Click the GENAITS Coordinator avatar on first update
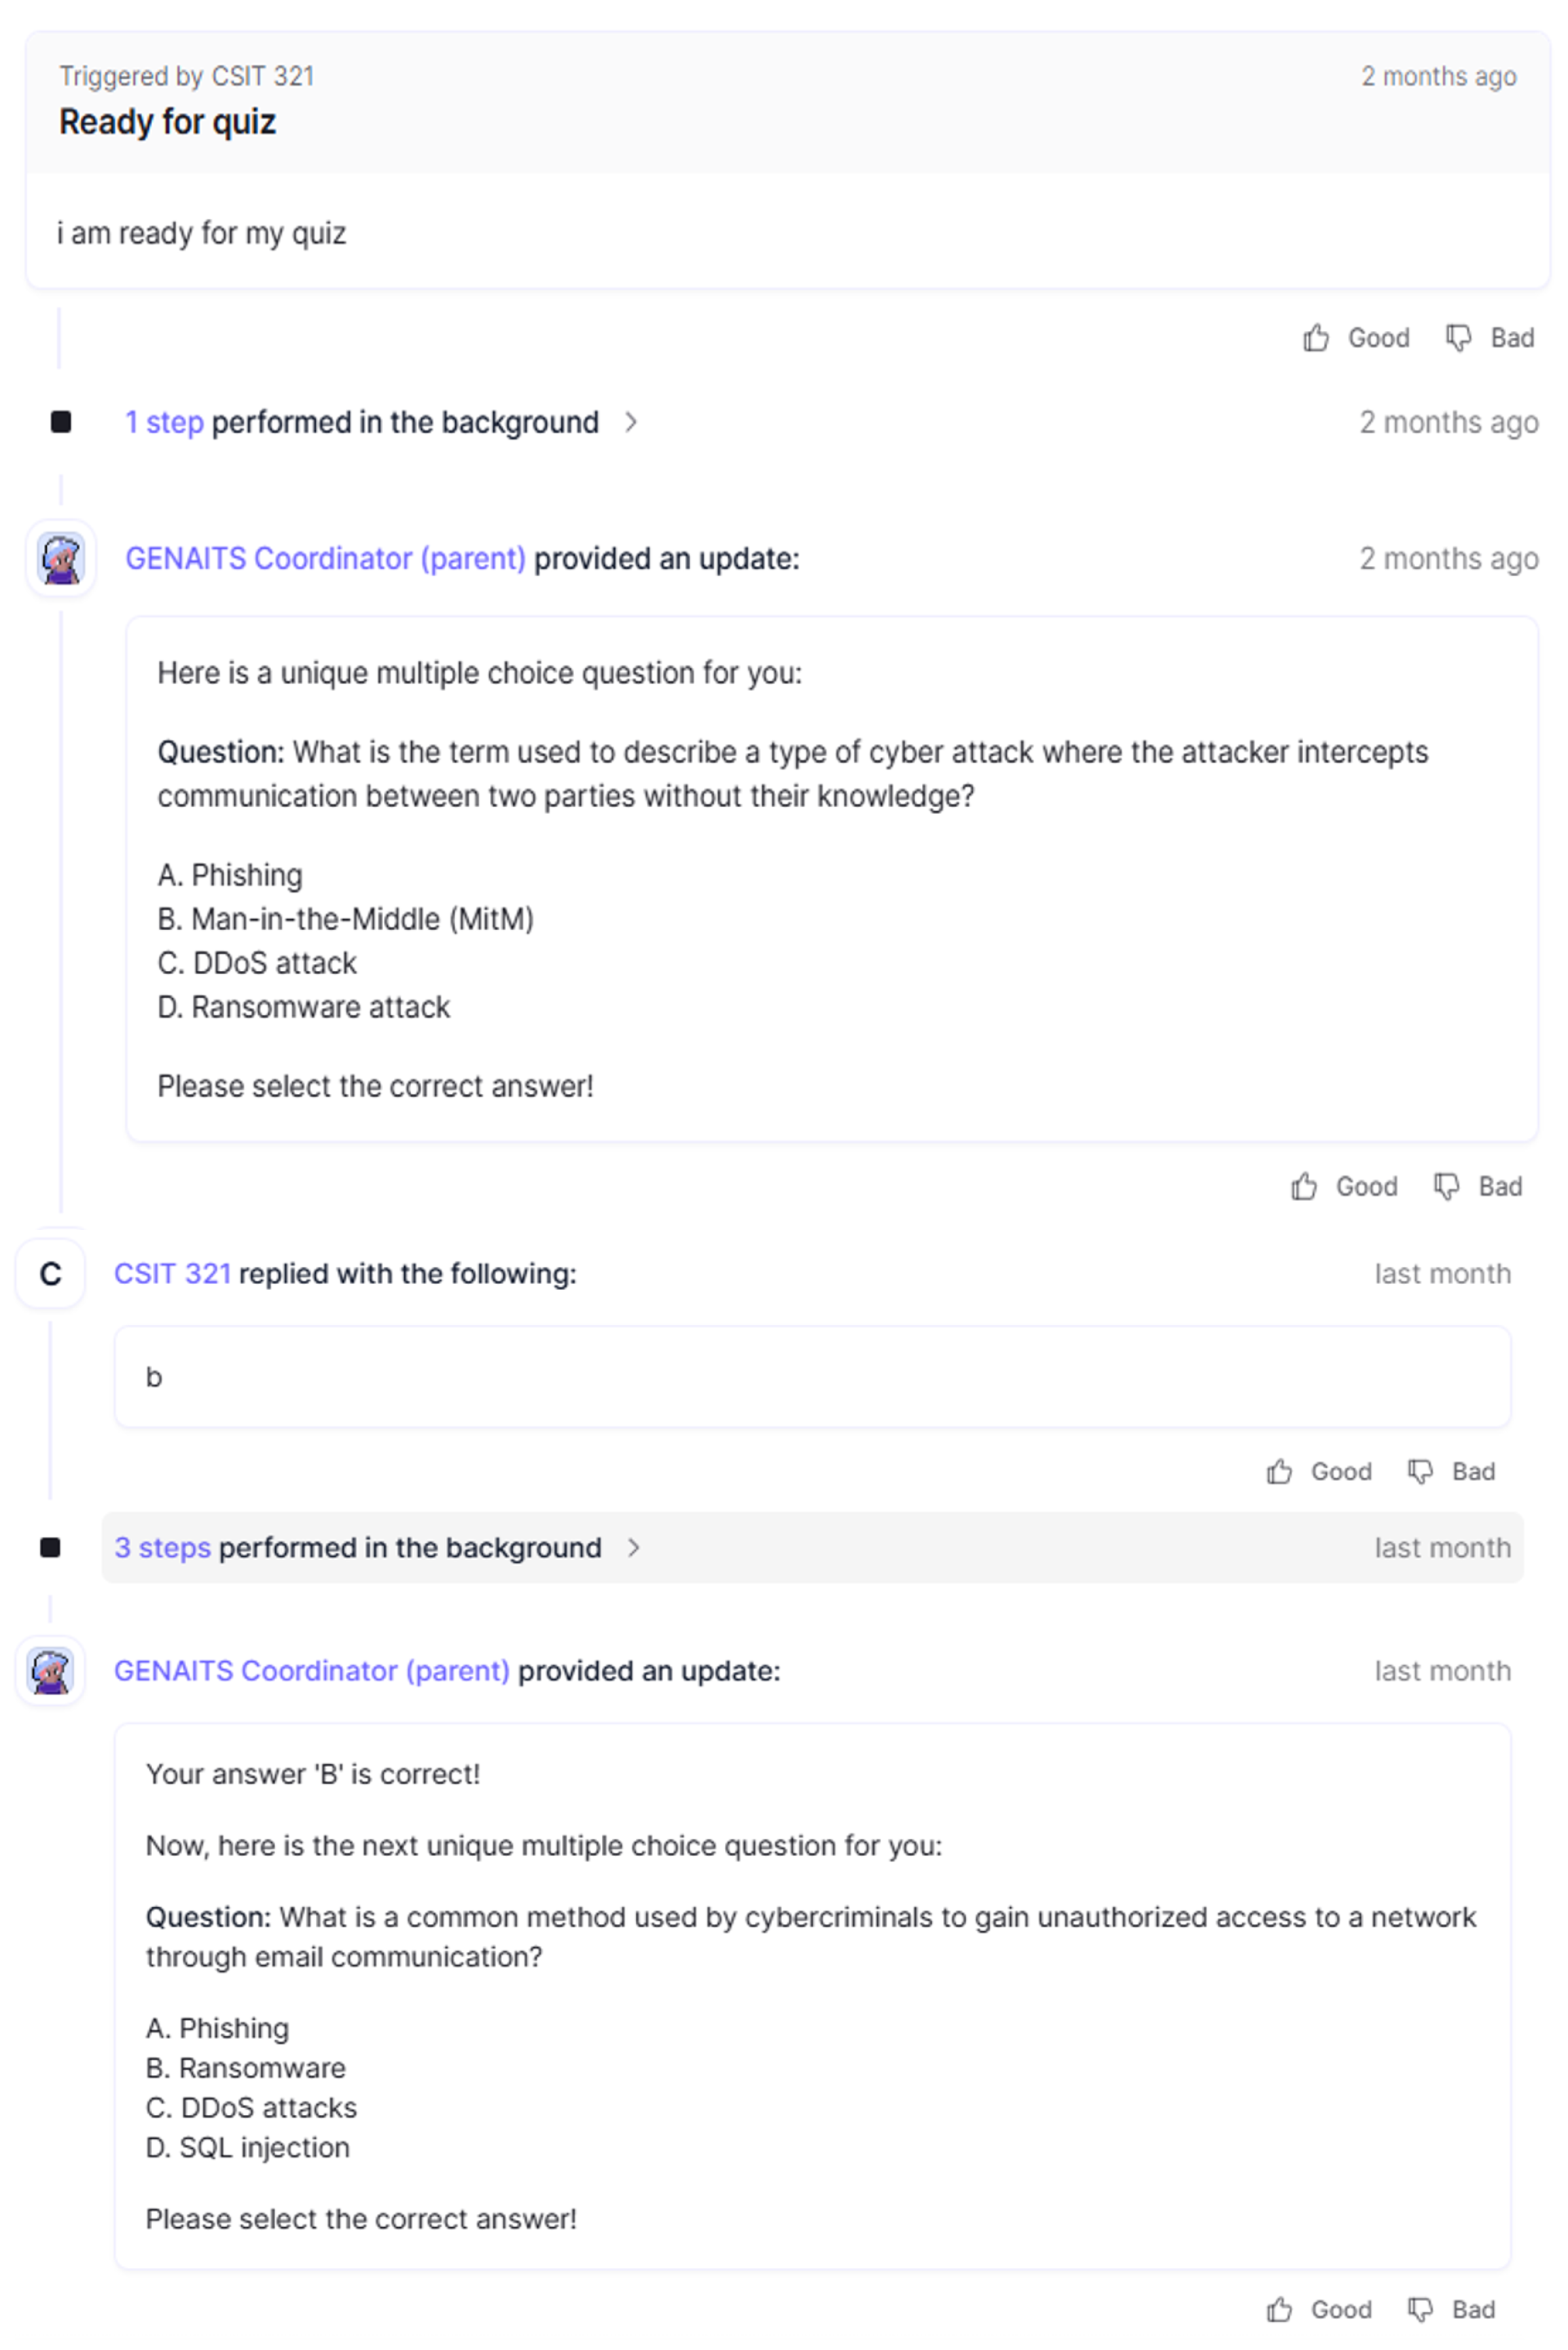Viewport: 1568px width, 2350px height. coord(61,558)
